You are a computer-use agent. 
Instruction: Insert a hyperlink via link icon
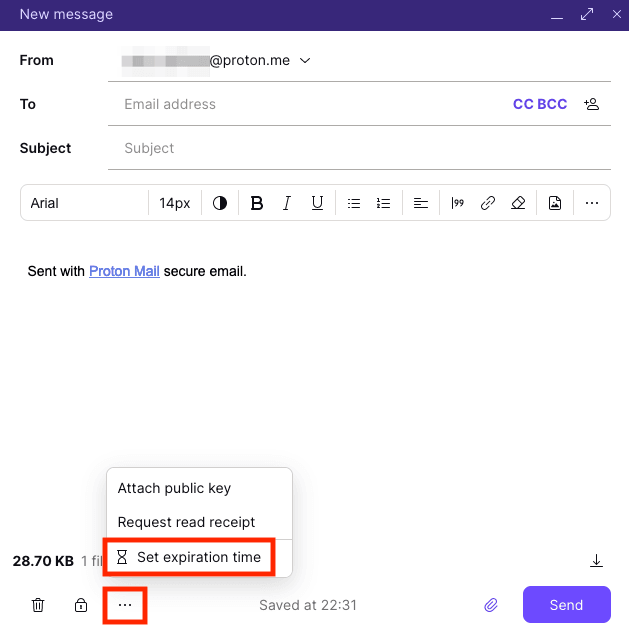[x=488, y=203]
